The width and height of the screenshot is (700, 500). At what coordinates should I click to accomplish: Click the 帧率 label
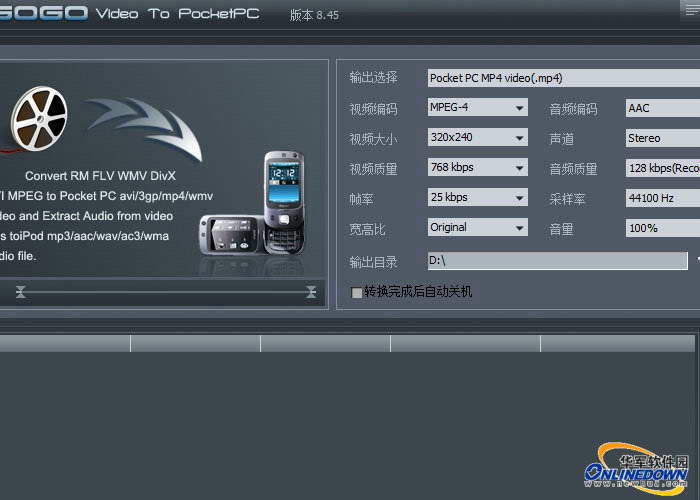click(361, 199)
